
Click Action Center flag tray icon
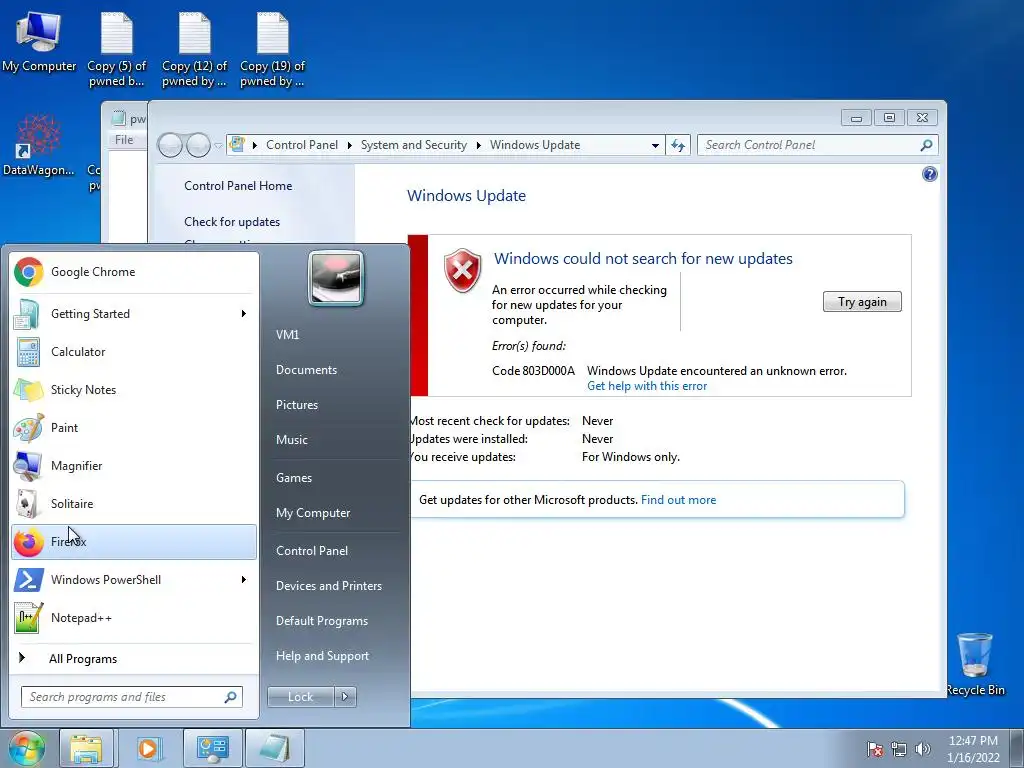pyautogui.click(x=874, y=749)
